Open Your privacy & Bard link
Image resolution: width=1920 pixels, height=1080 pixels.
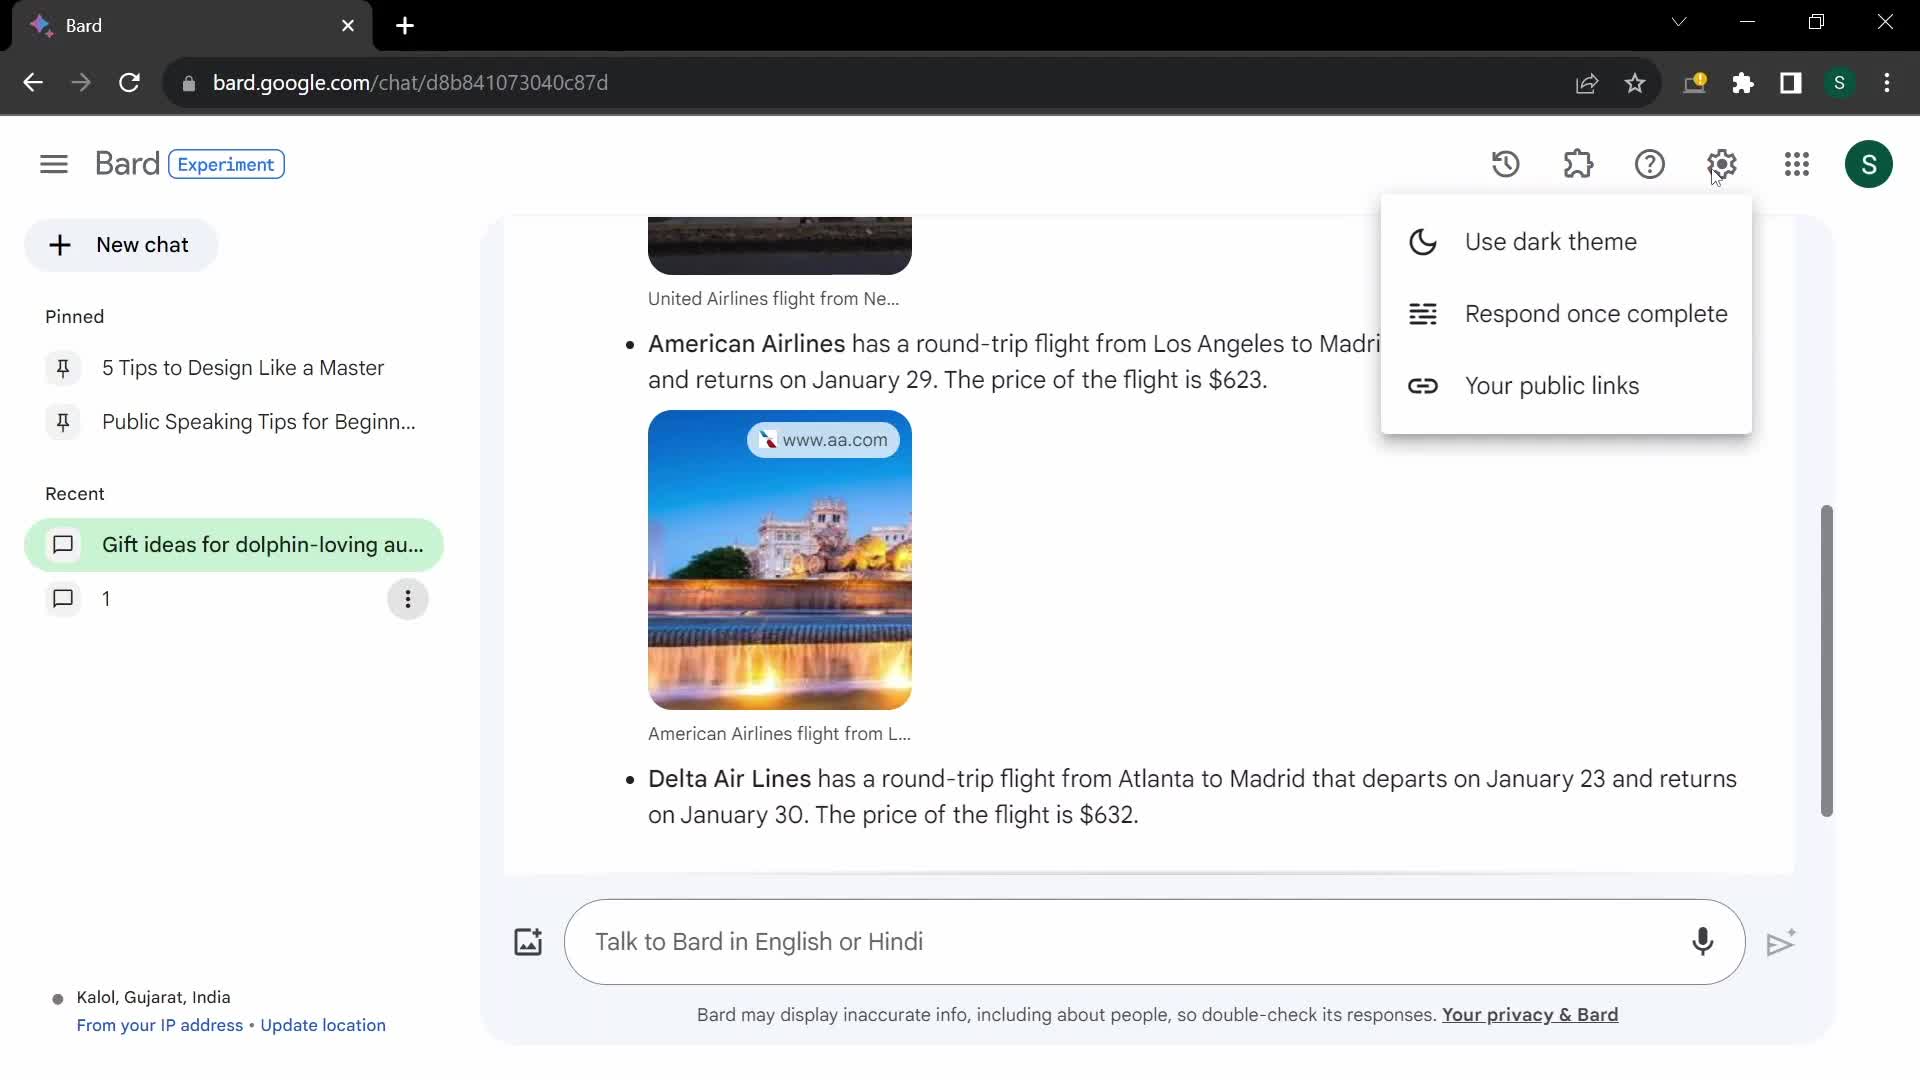click(1530, 1014)
